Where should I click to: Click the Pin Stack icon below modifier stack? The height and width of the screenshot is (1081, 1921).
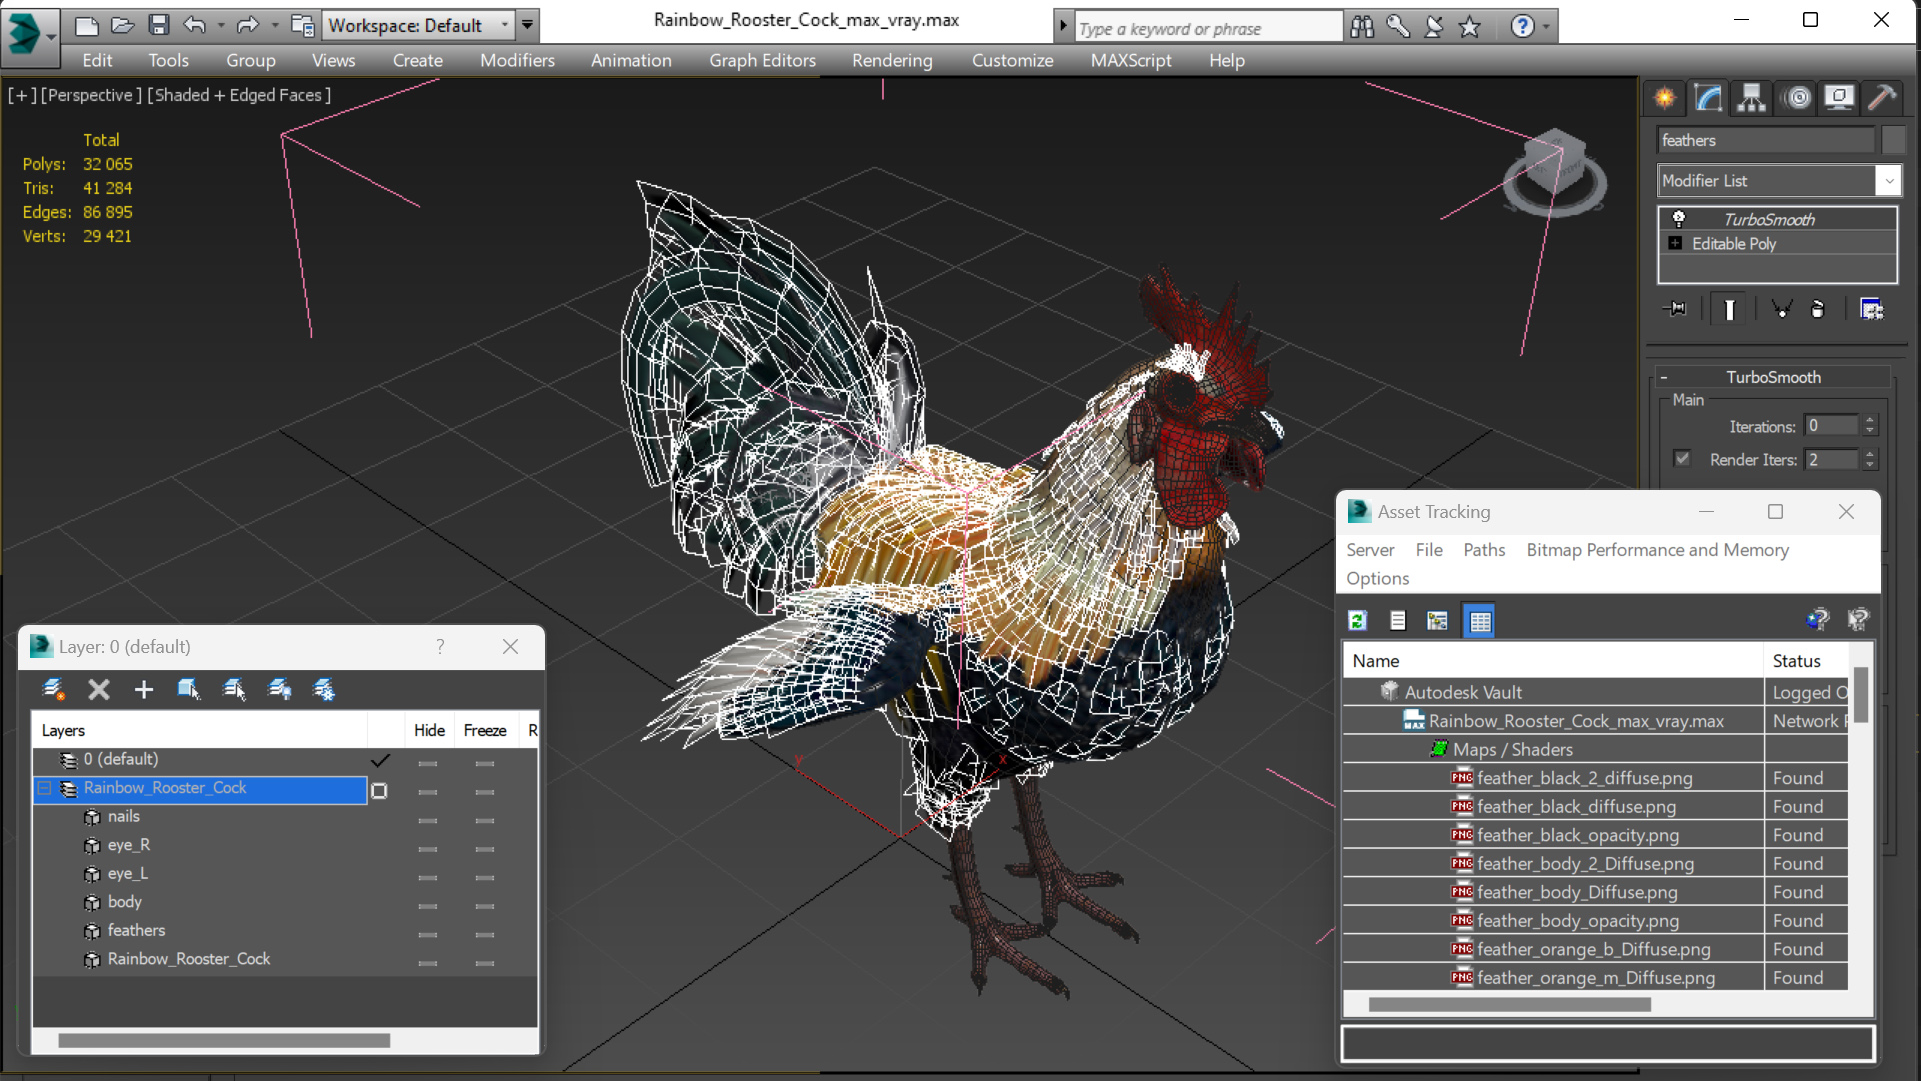pos(1675,309)
